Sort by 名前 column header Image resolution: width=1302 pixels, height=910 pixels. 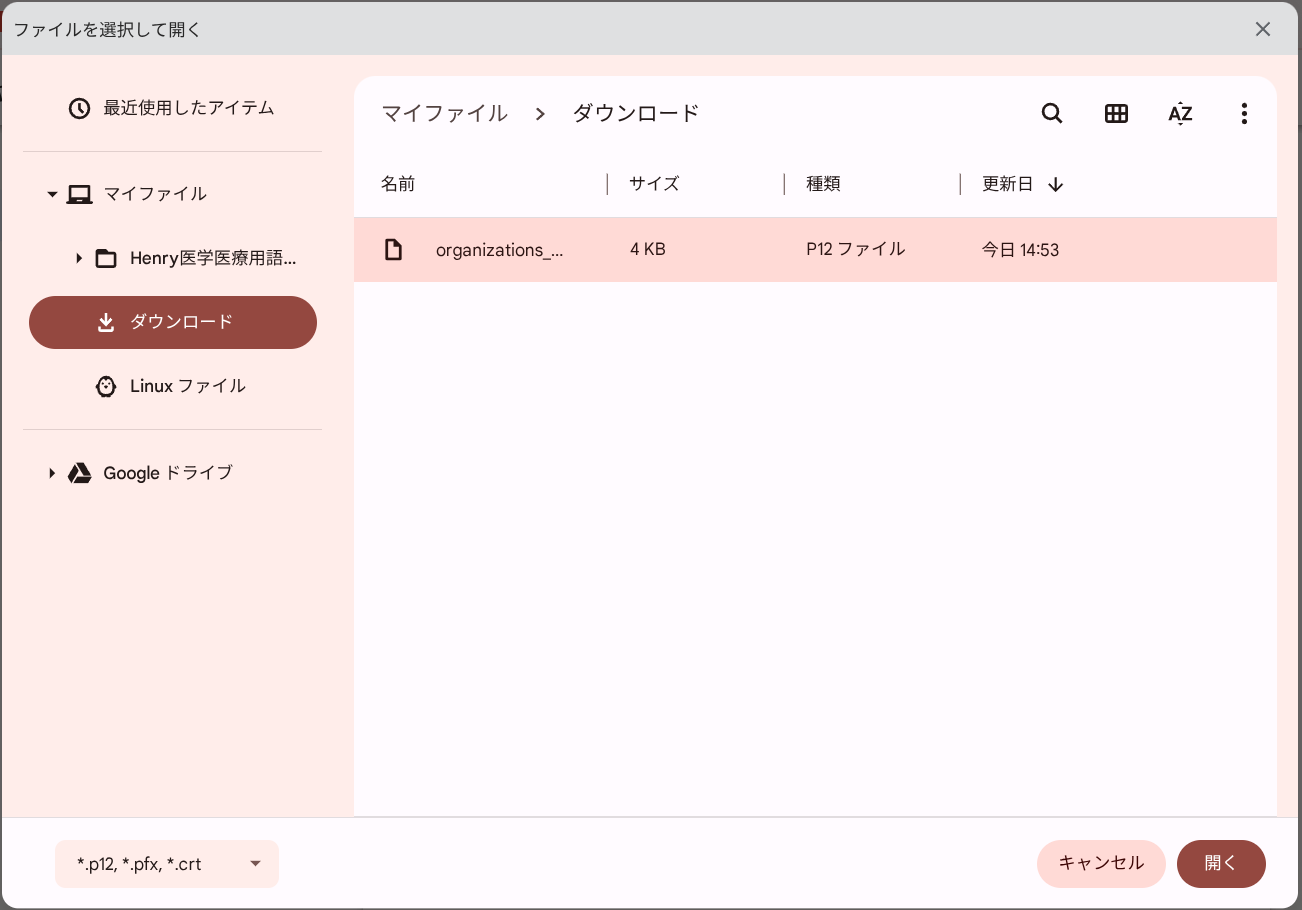(398, 184)
